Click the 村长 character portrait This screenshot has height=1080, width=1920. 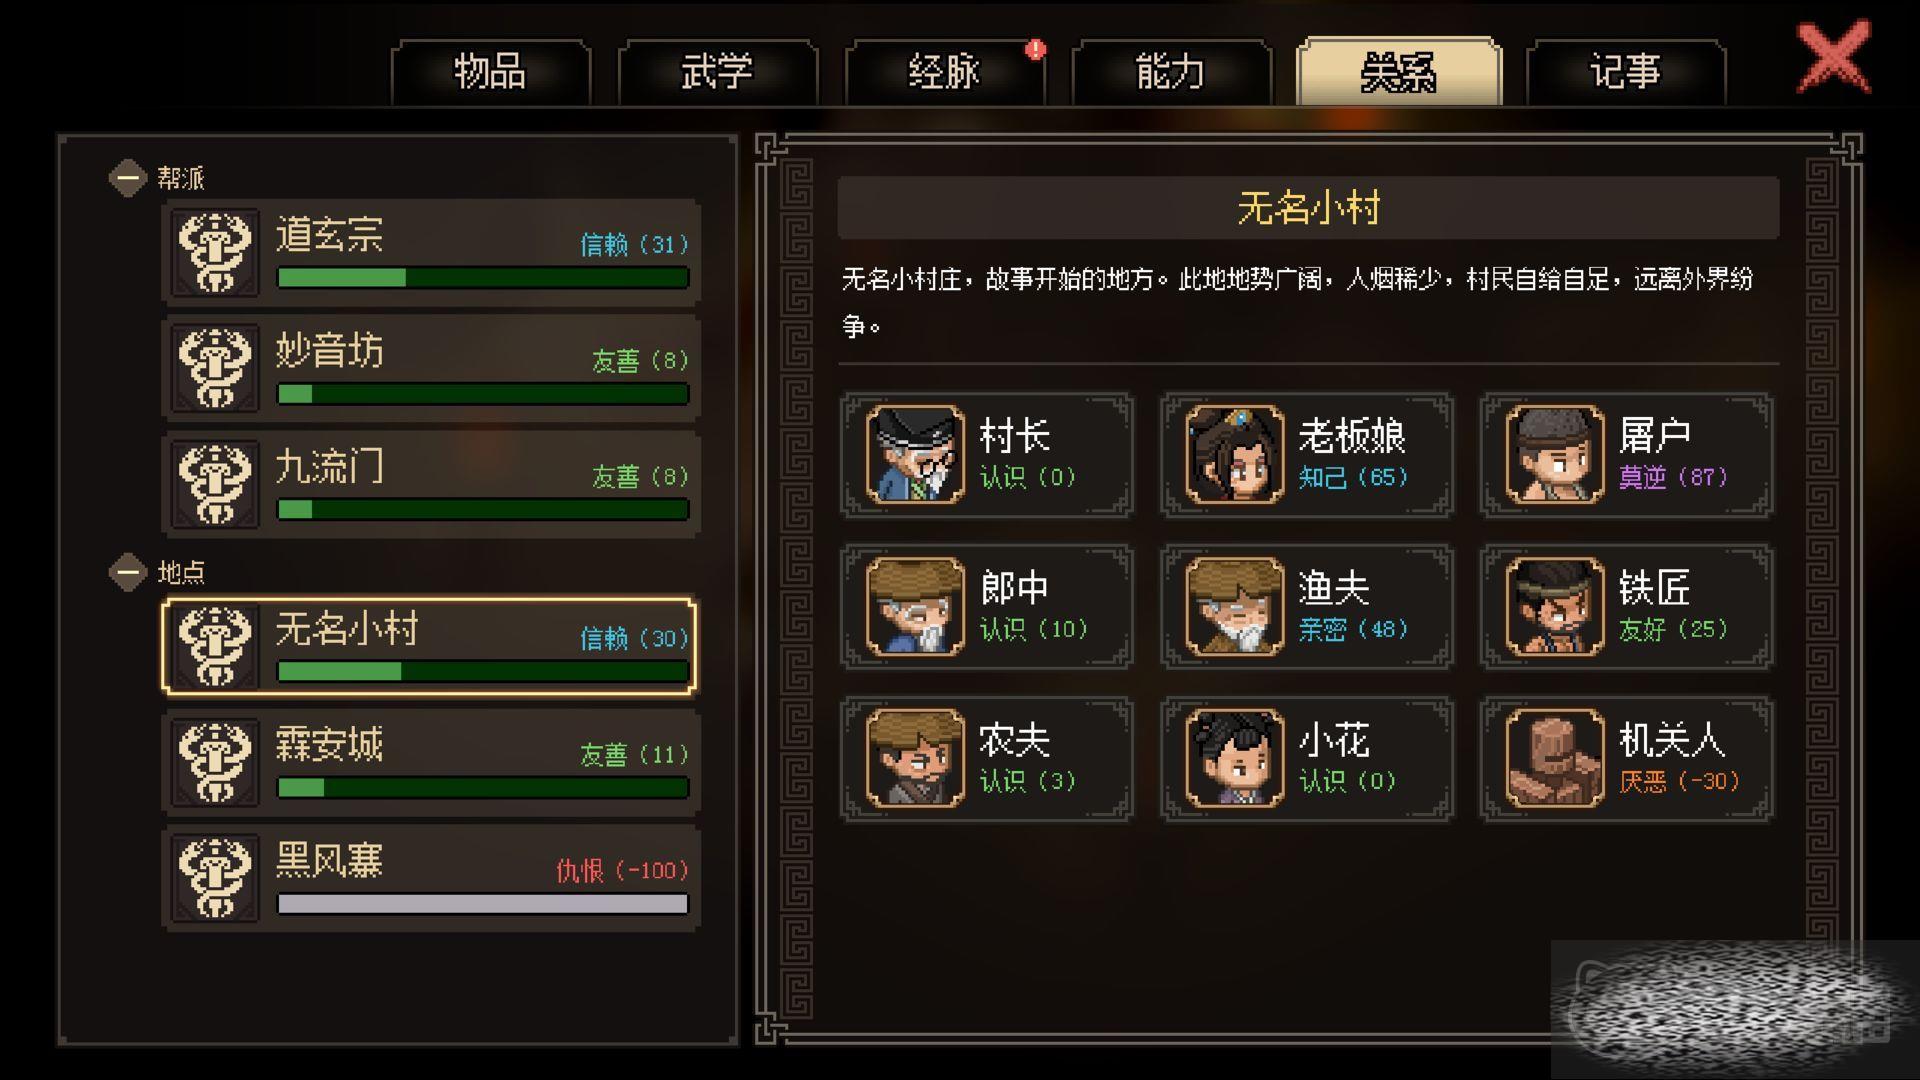(x=915, y=454)
